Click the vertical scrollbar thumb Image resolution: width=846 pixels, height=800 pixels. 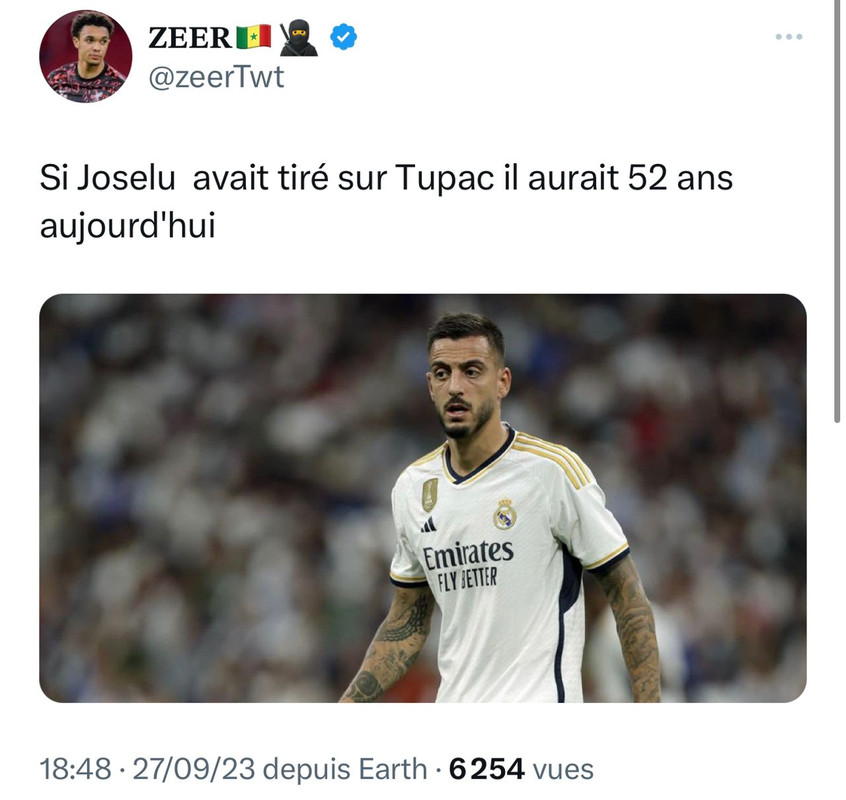(837, 211)
